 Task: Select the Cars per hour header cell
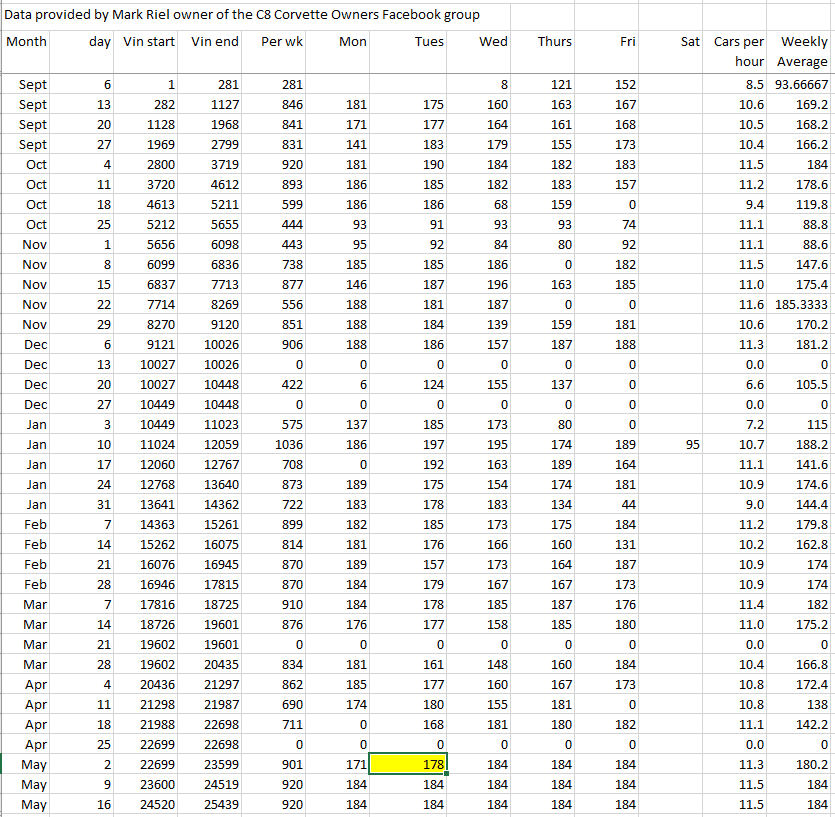[739, 52]
